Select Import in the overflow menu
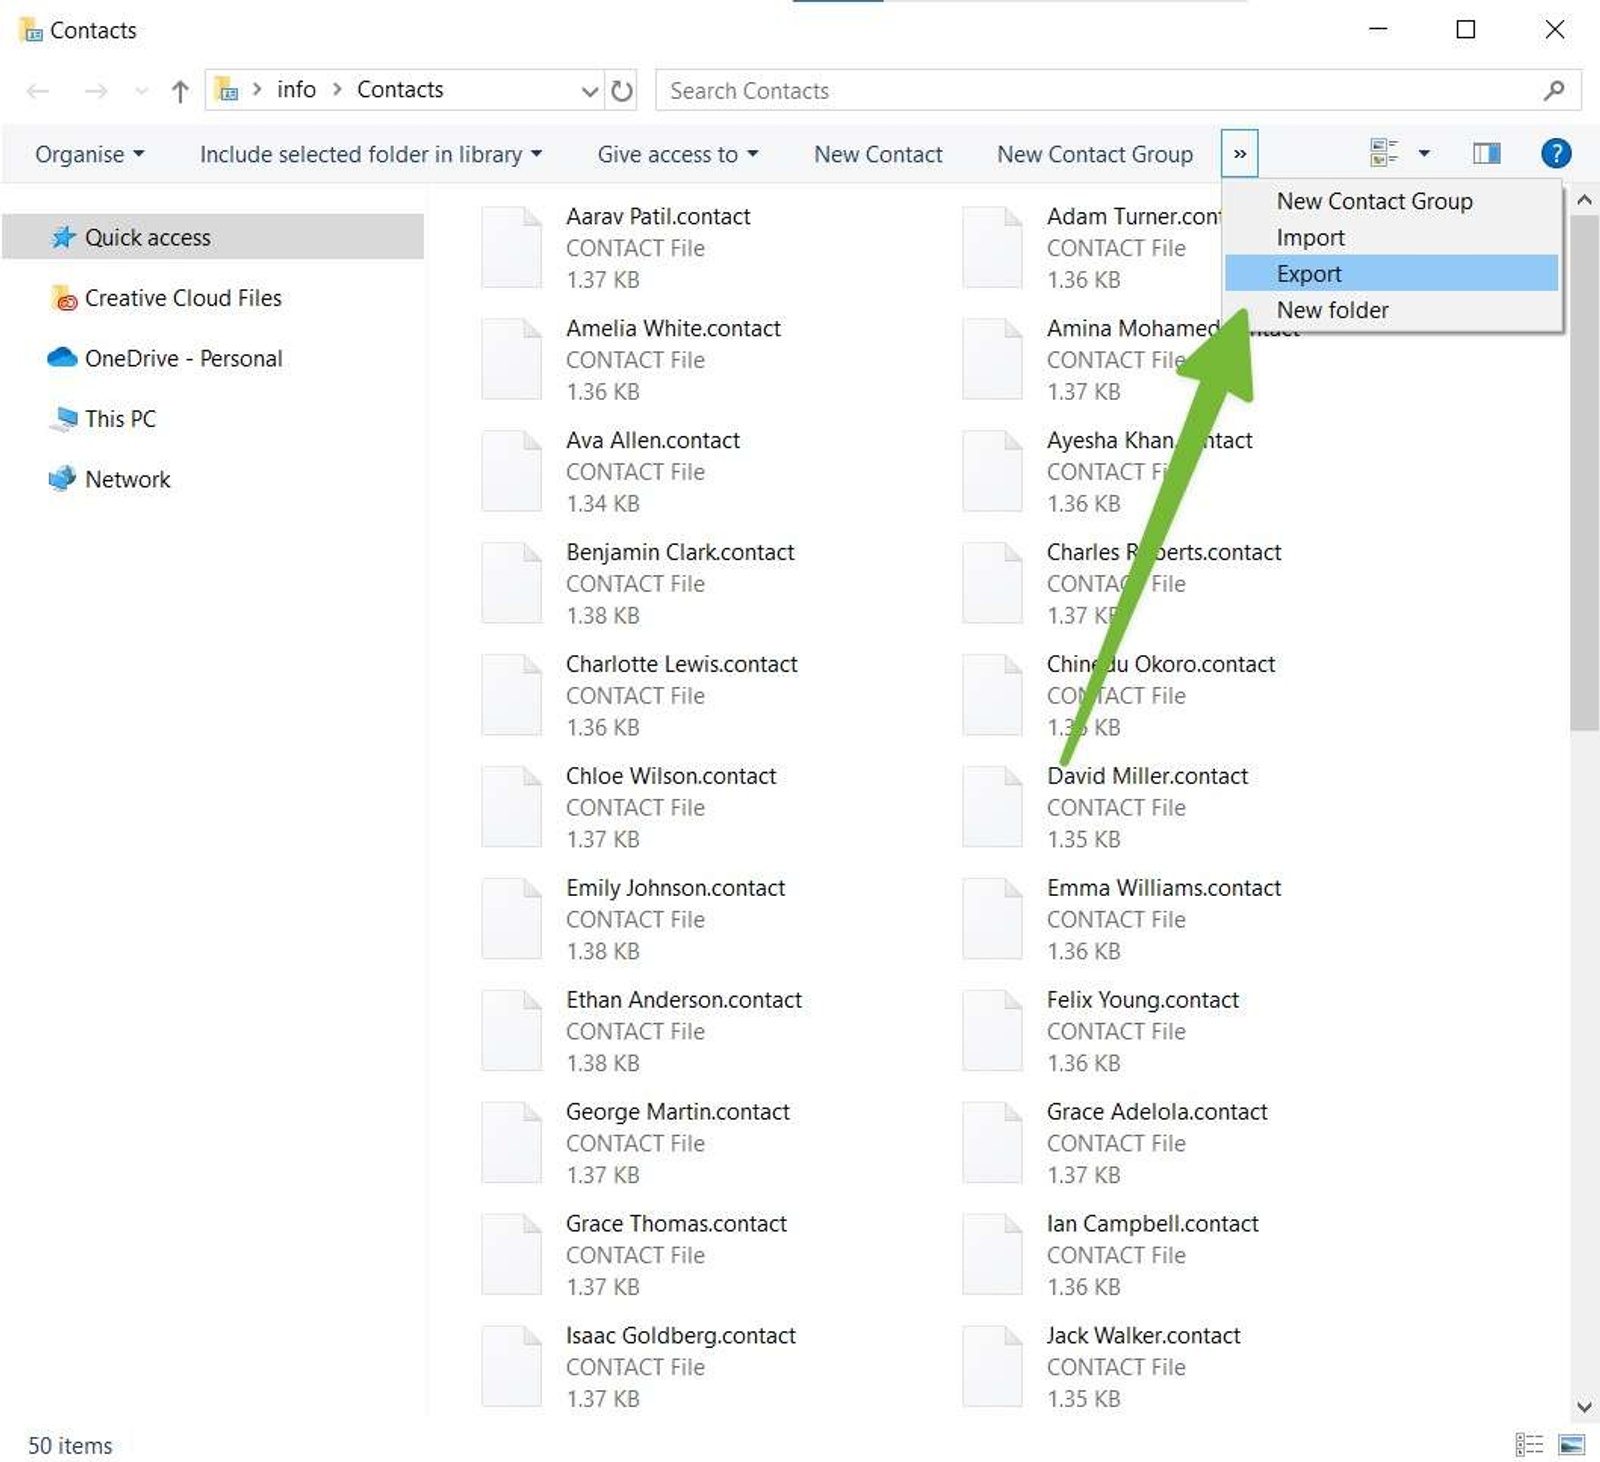Viewport: 1600px width, 1462px height. 1392,237
